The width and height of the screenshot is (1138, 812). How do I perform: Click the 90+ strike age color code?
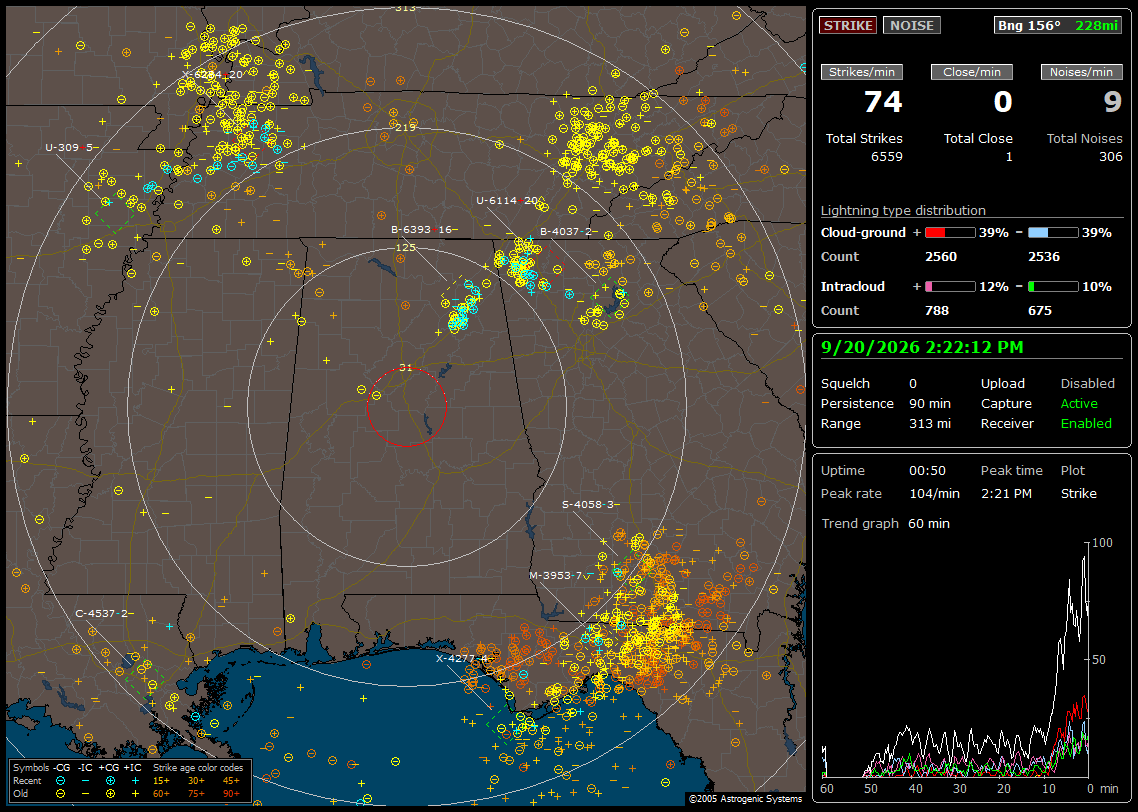[x=231, y=794]
